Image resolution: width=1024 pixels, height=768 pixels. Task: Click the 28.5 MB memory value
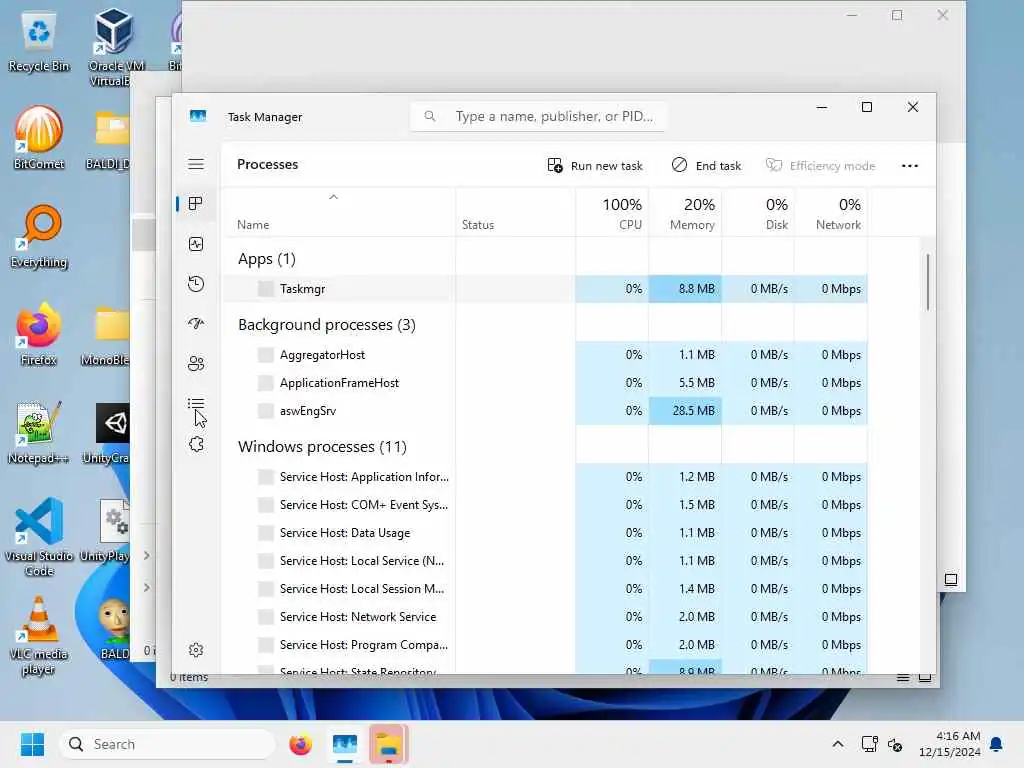tap(694, 411)
